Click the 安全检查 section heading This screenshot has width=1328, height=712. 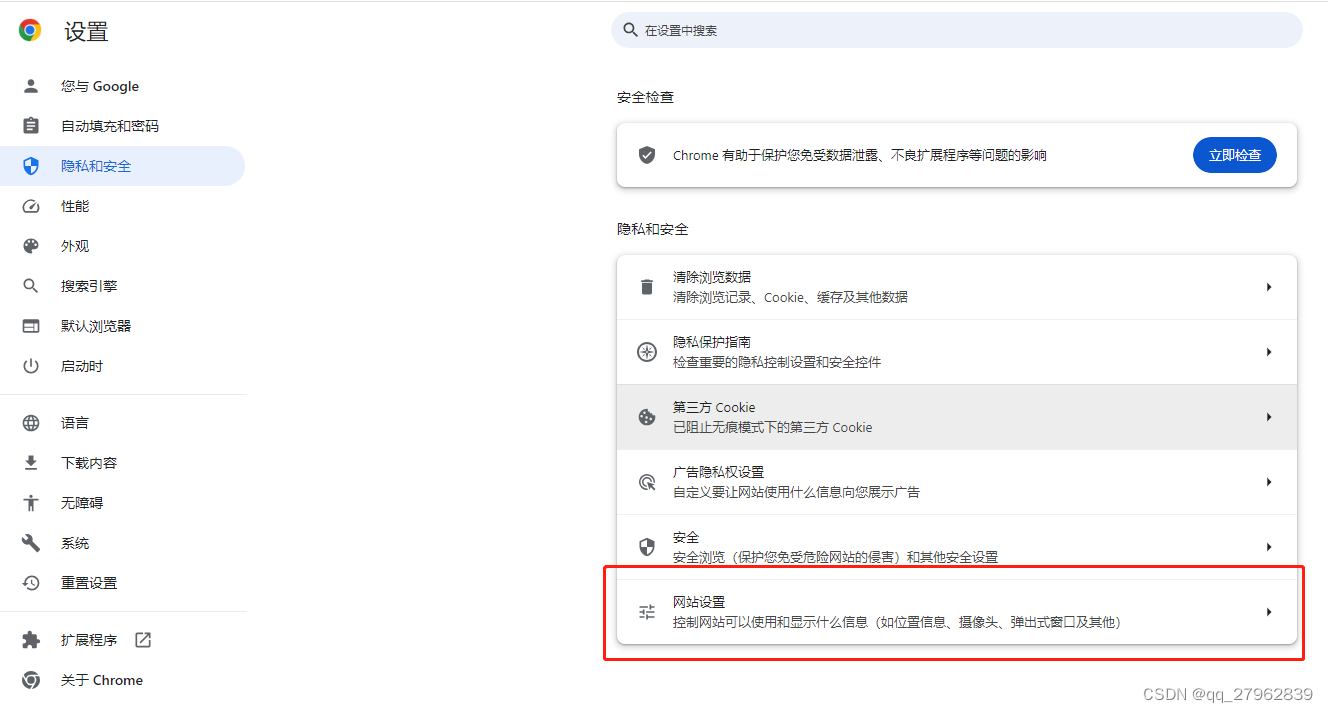click(645, 97)
